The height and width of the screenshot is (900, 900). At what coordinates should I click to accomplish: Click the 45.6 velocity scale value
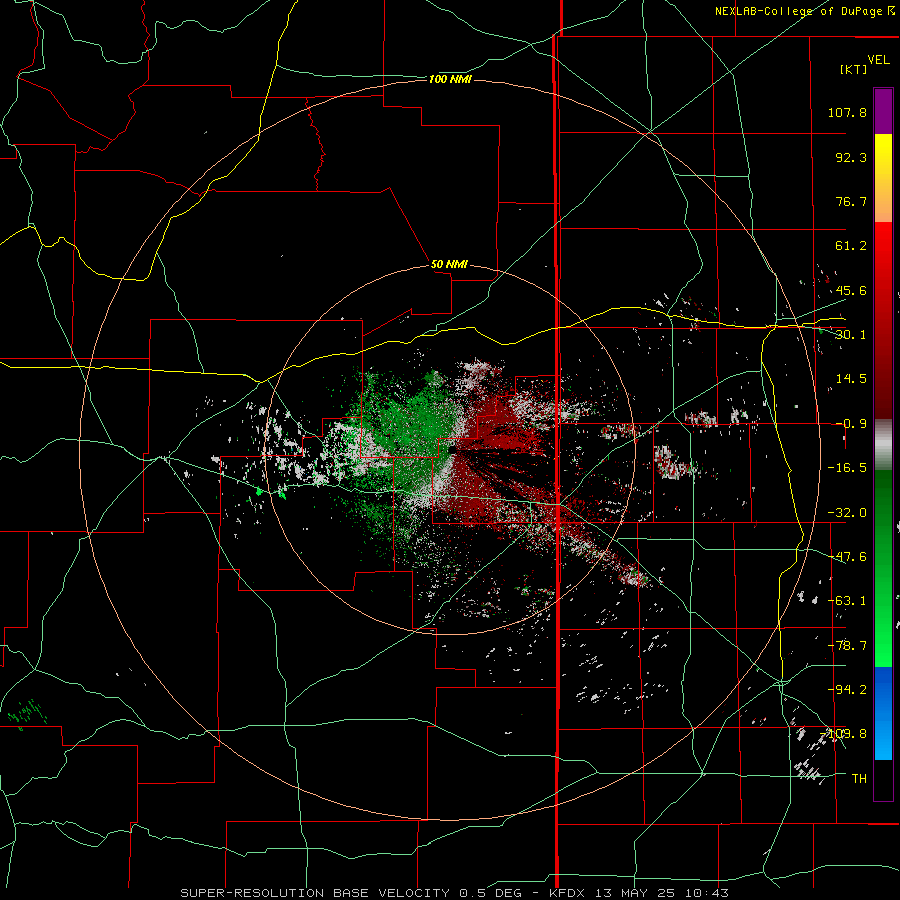[x=851, y=290]
